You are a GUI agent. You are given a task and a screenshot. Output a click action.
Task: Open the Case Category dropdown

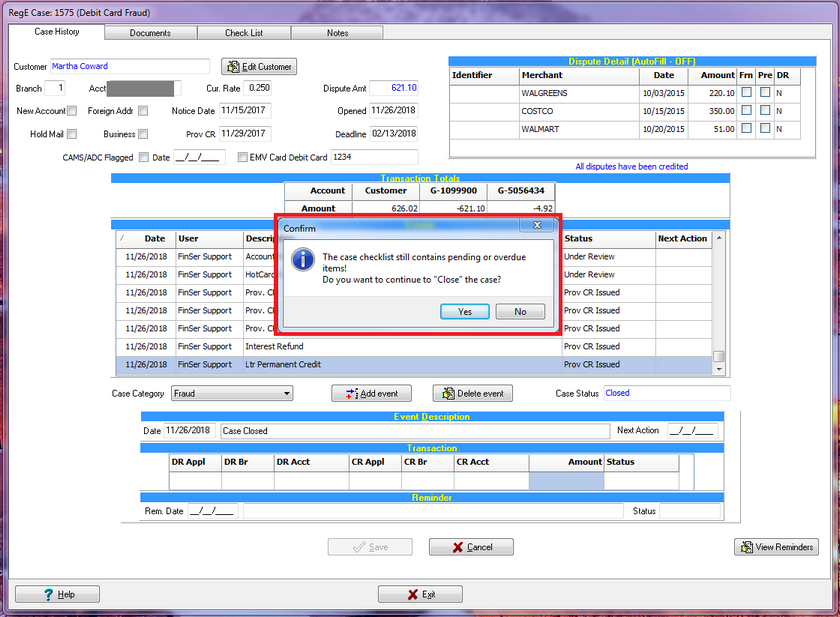point(287,394)
